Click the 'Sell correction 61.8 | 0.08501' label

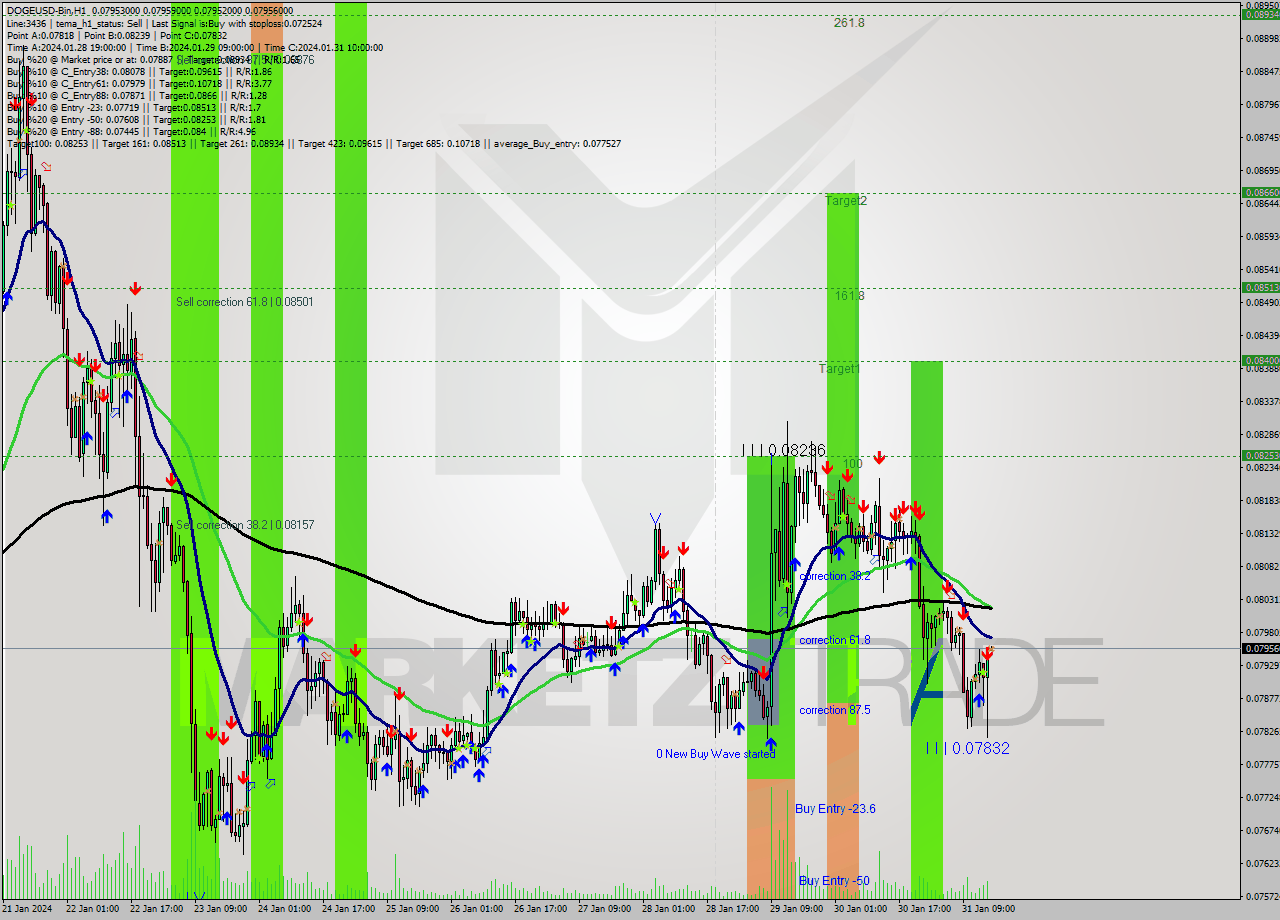(245, 302)
